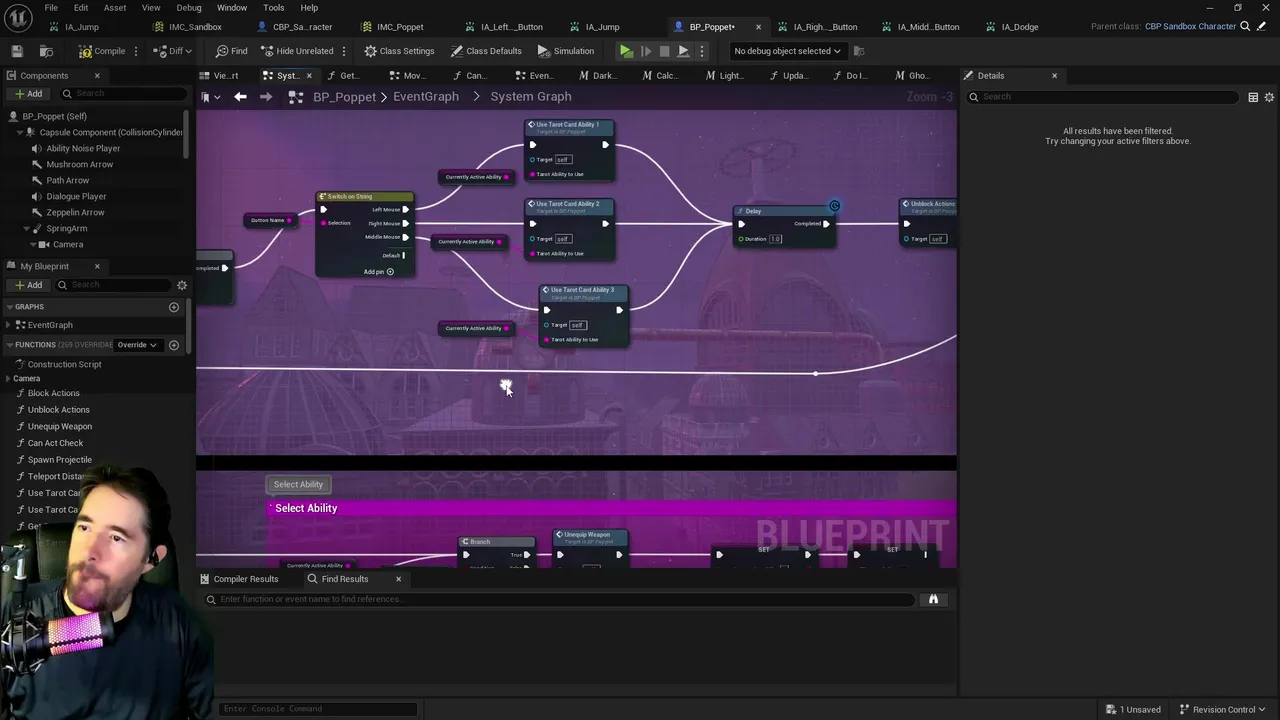Screen dimensions: 1280x720
Task: Open the Asset menu
Action: pyautogui.click(x=115, y=8)
